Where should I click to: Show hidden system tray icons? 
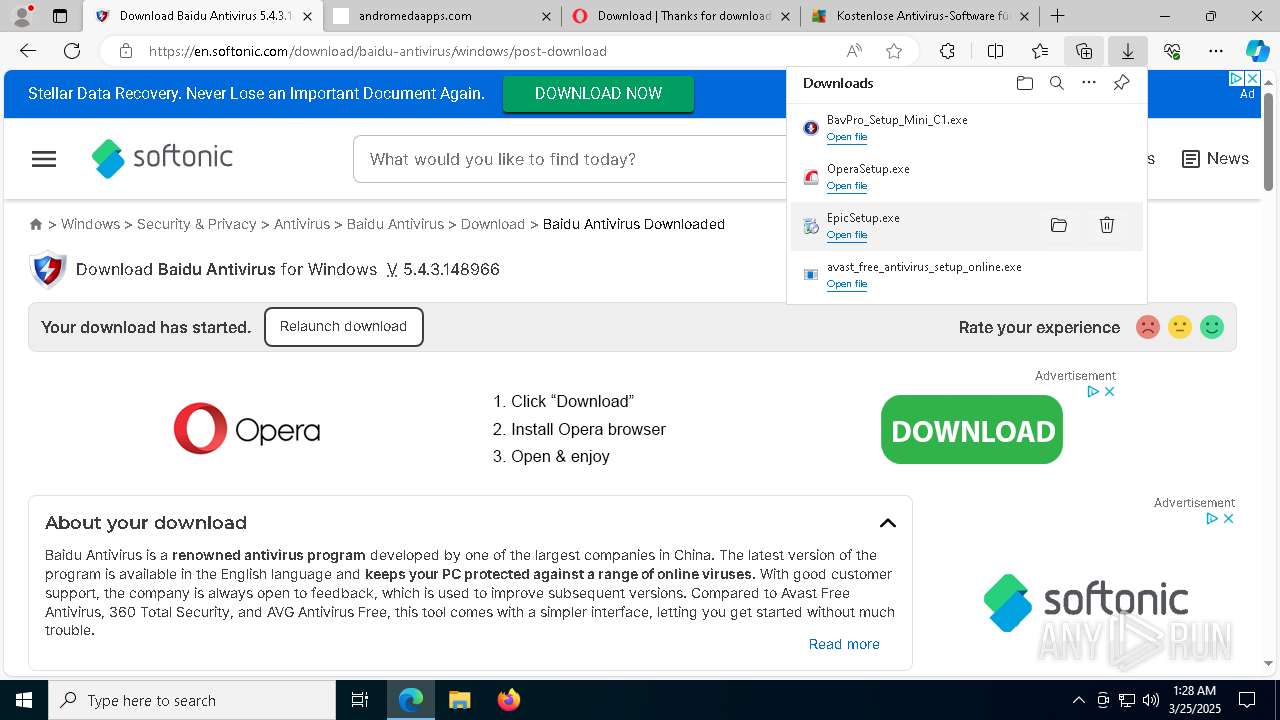point(1078,700)
